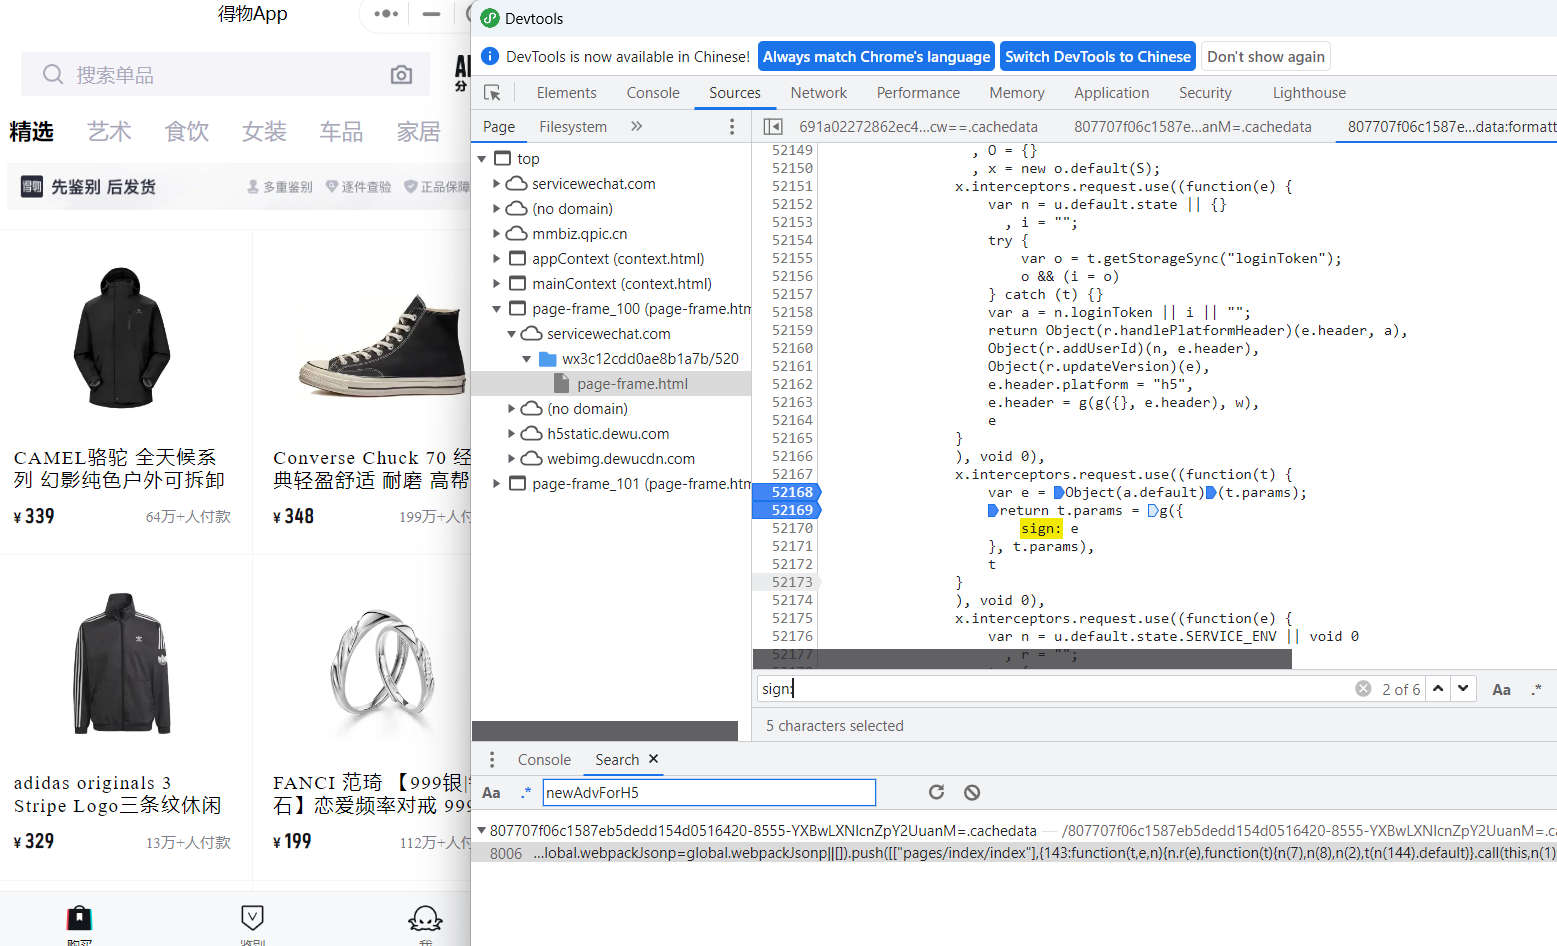Open the 691a02272862ec4 cachedata file tab
The height and width of the screenshot is (946, 1557).
918,127
